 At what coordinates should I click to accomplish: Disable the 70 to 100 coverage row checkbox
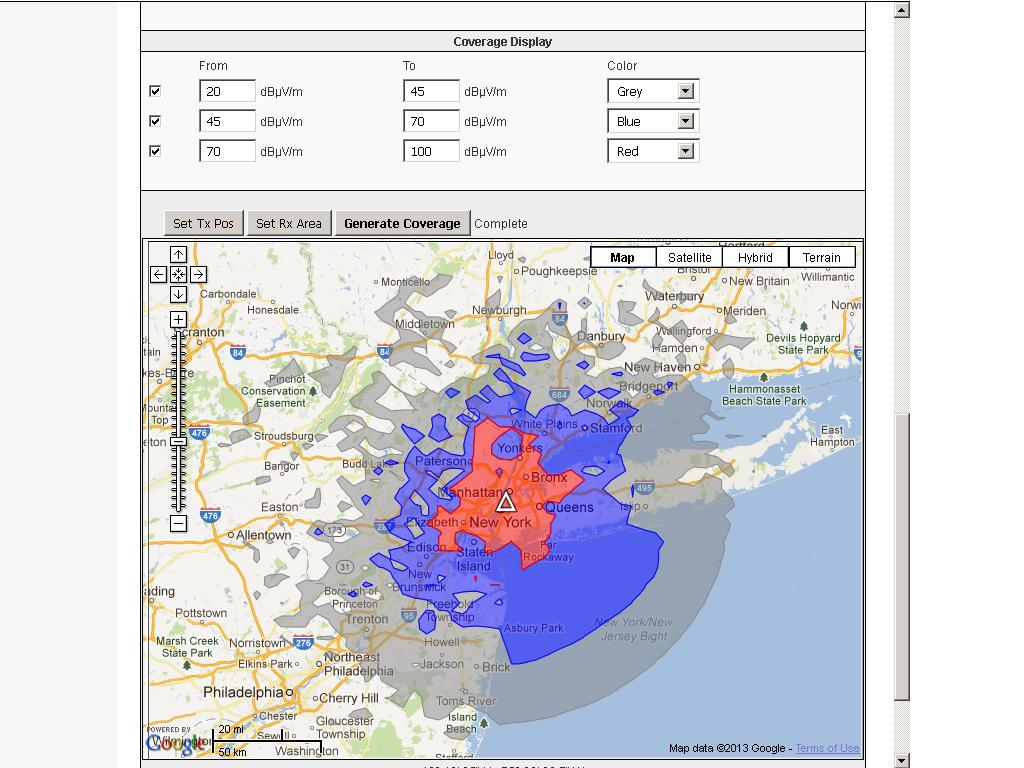tap(155, 151)
